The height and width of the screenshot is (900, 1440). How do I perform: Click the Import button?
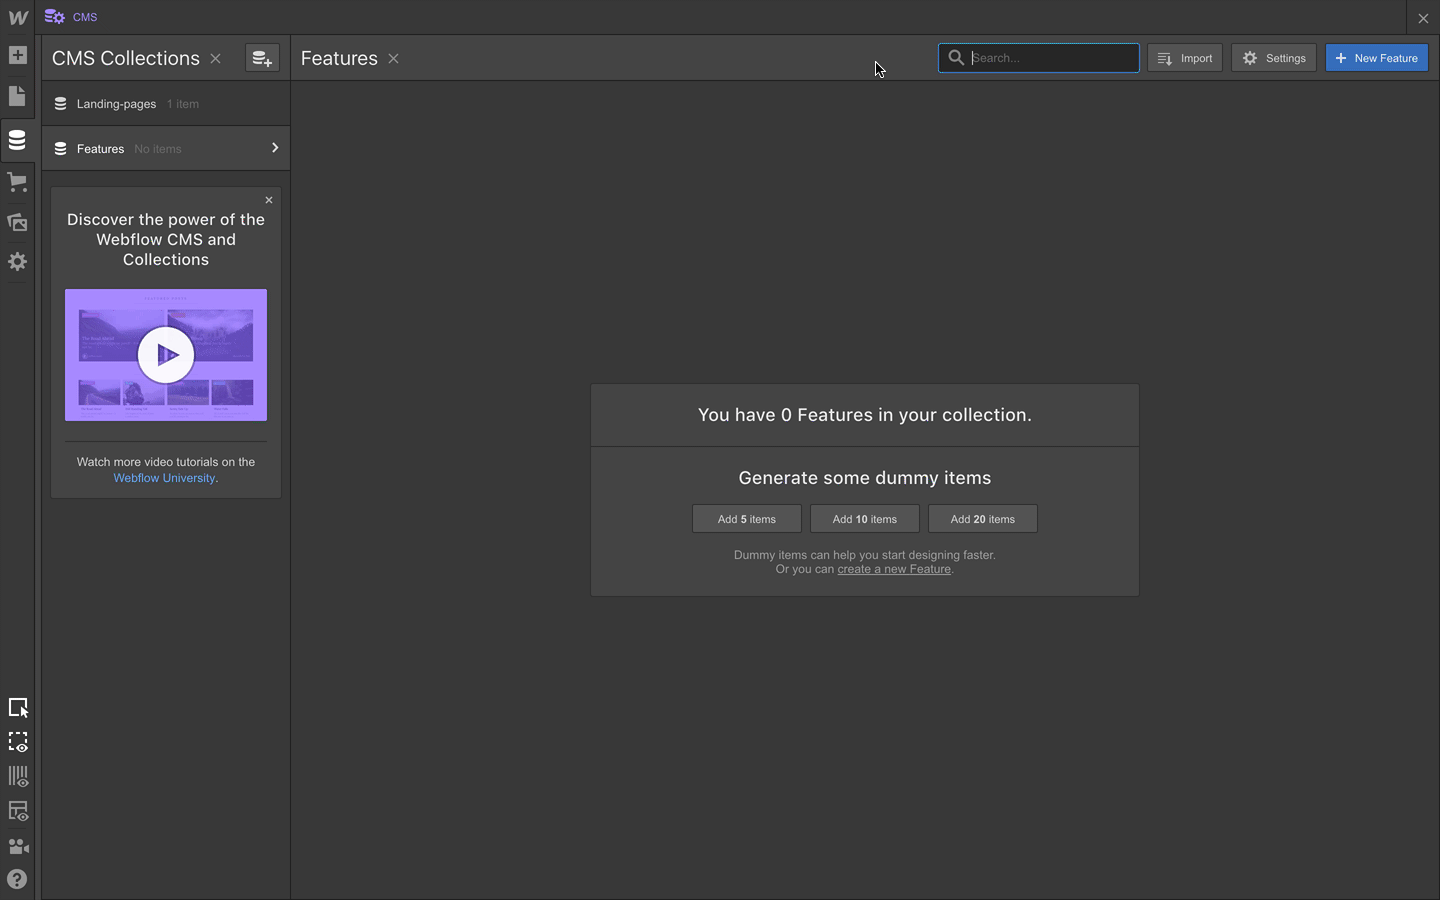[x=1185, y=58]
